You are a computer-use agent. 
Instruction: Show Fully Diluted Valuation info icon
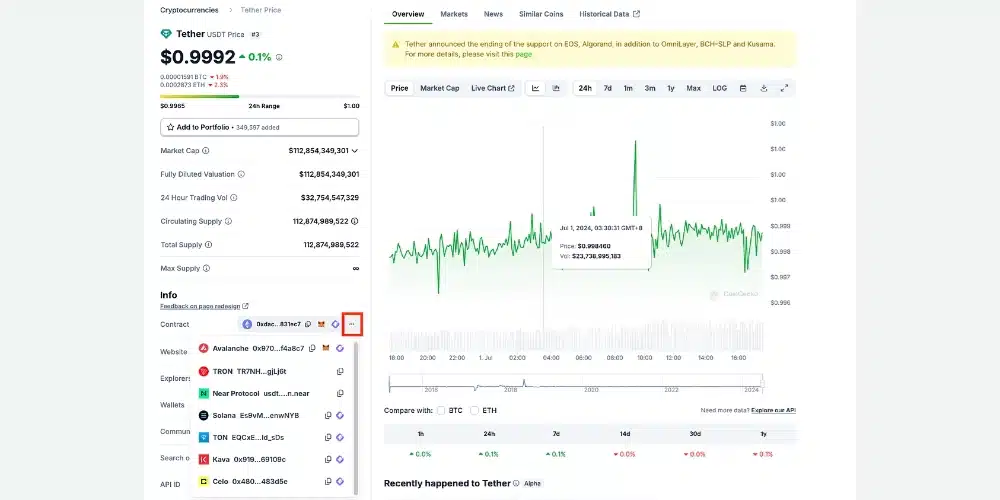(241, 174)
